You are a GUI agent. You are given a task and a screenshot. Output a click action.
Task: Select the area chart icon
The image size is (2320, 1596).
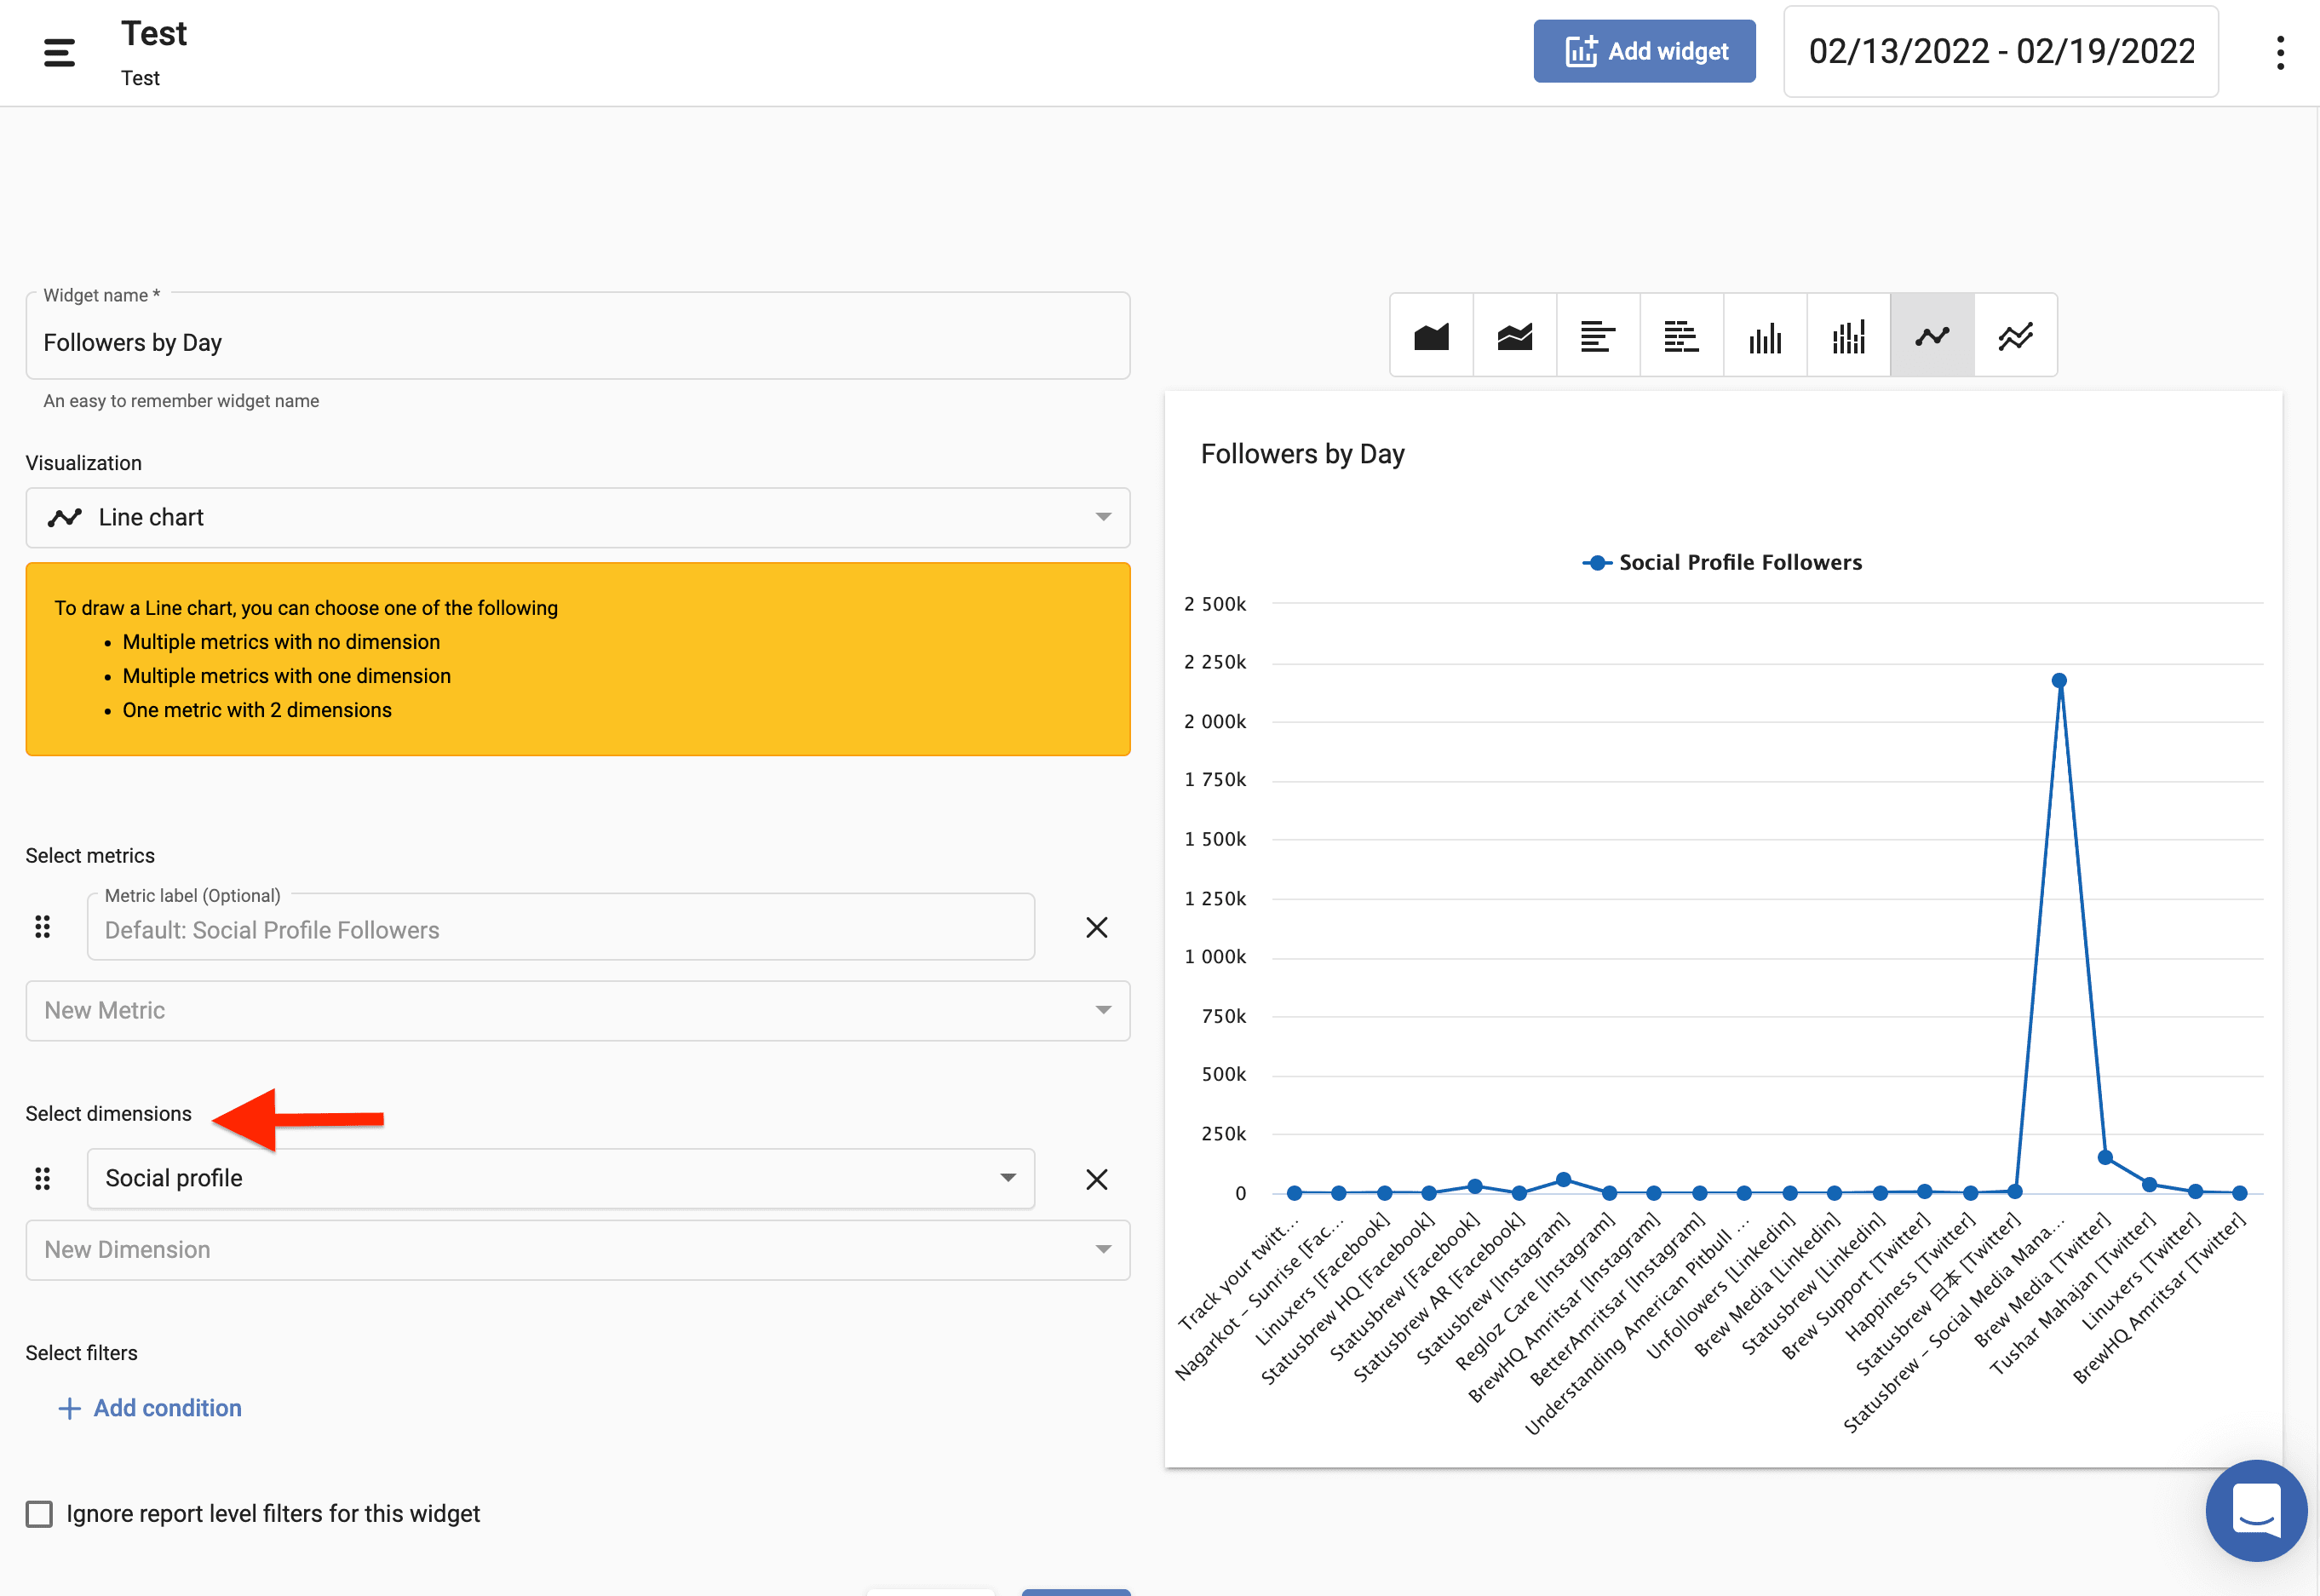tap(1431, 336)
